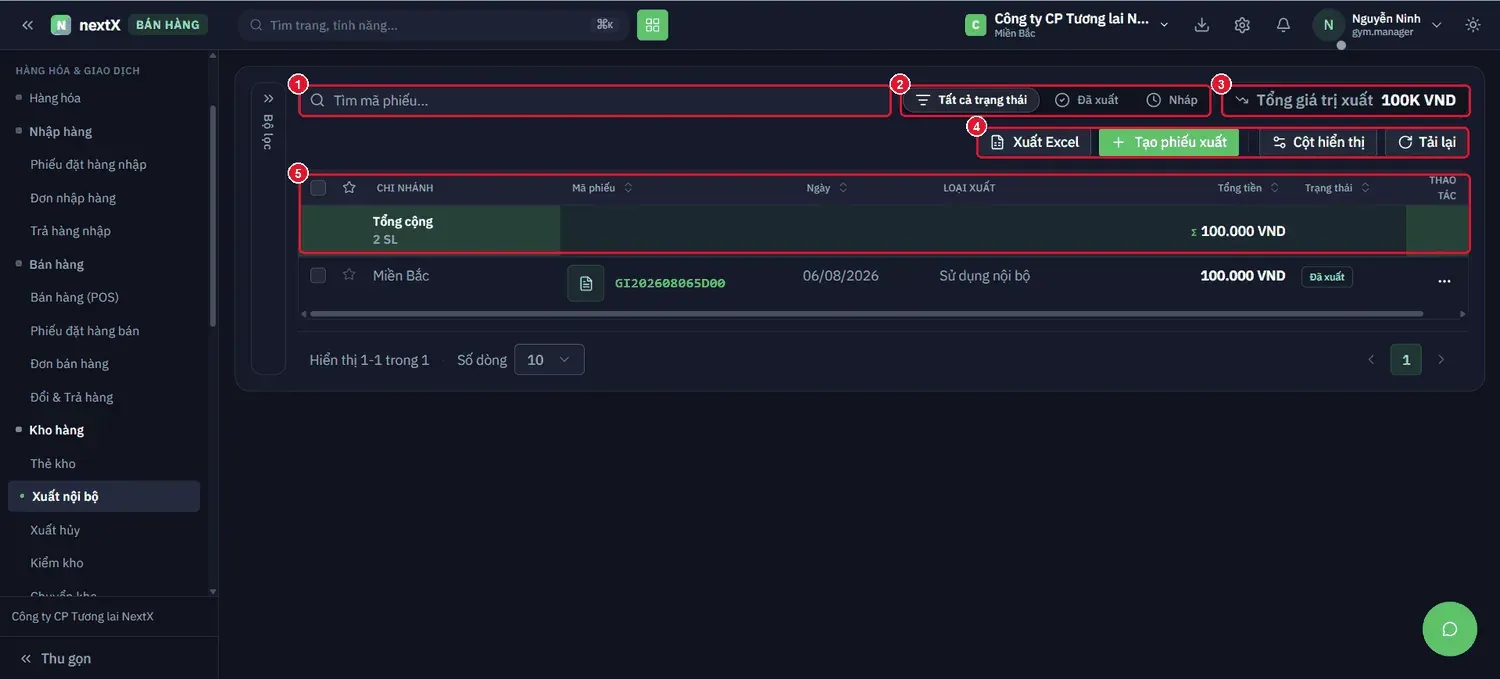Open the Số dòng rows-per-page dropdown

coord(549,360)
